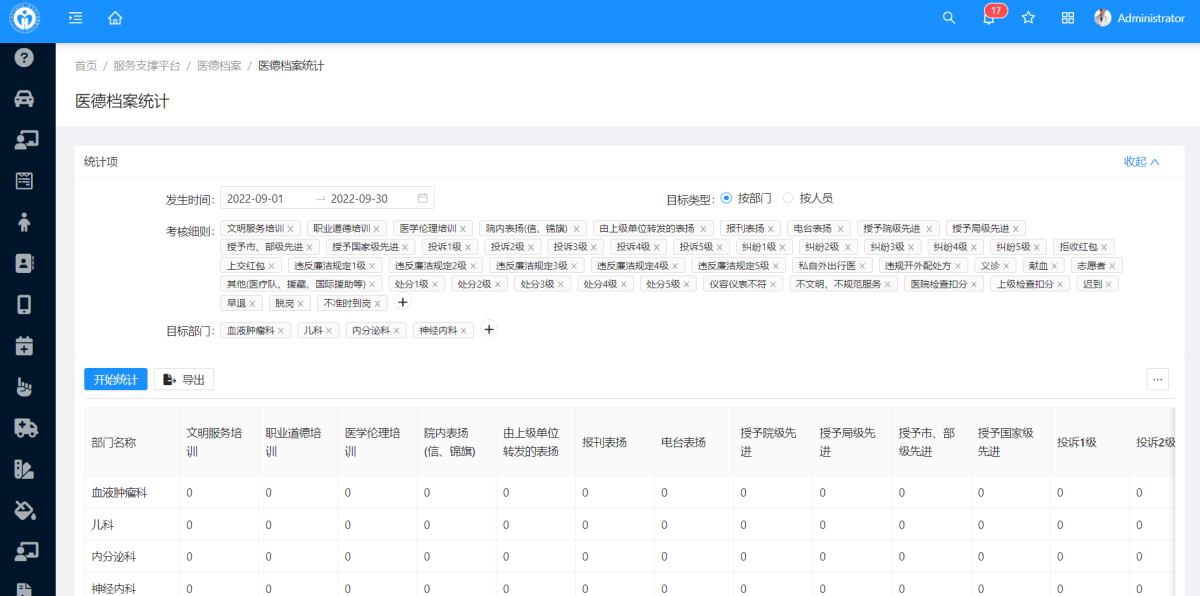Open favorites with the star icon
Image resolution: width=1200 pixels, height=596 pixels.
click(x=1028, y=18)
